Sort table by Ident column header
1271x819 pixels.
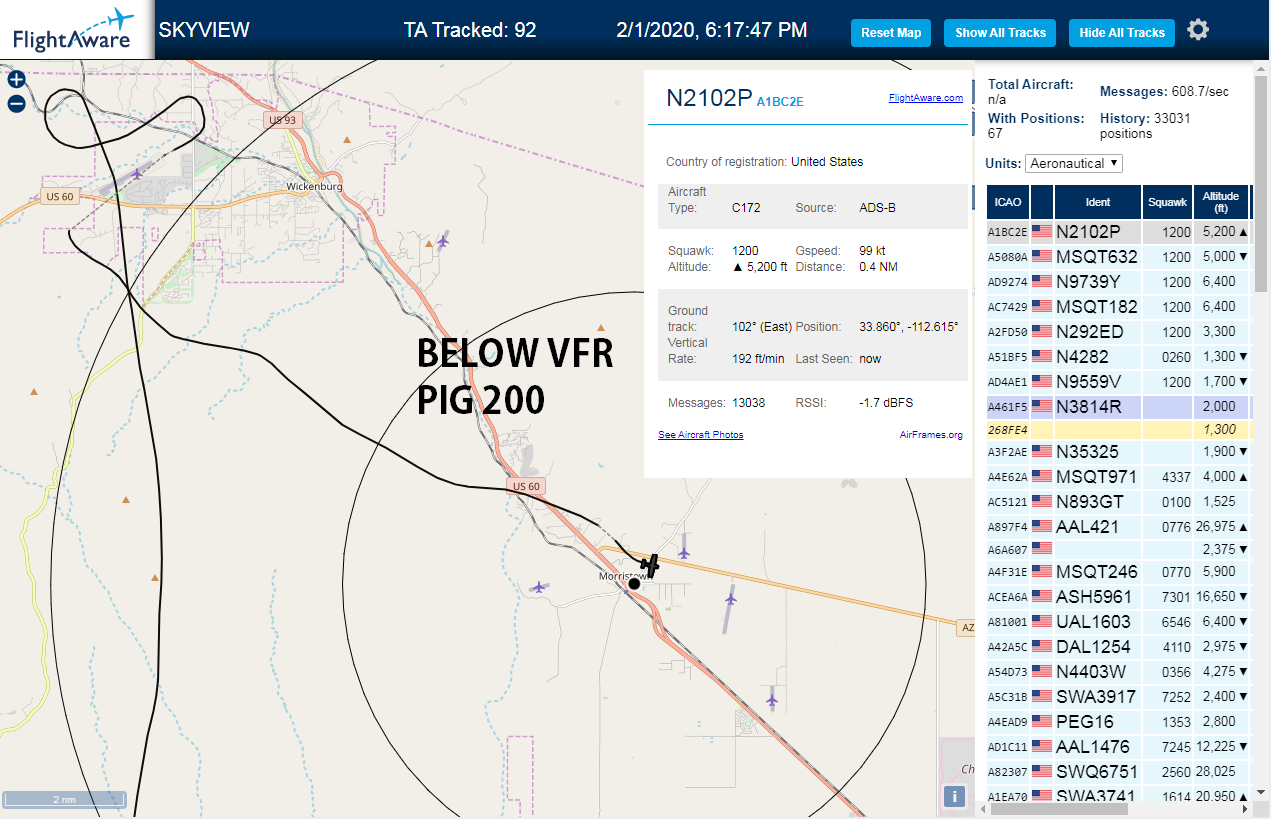pos(1097,202)
